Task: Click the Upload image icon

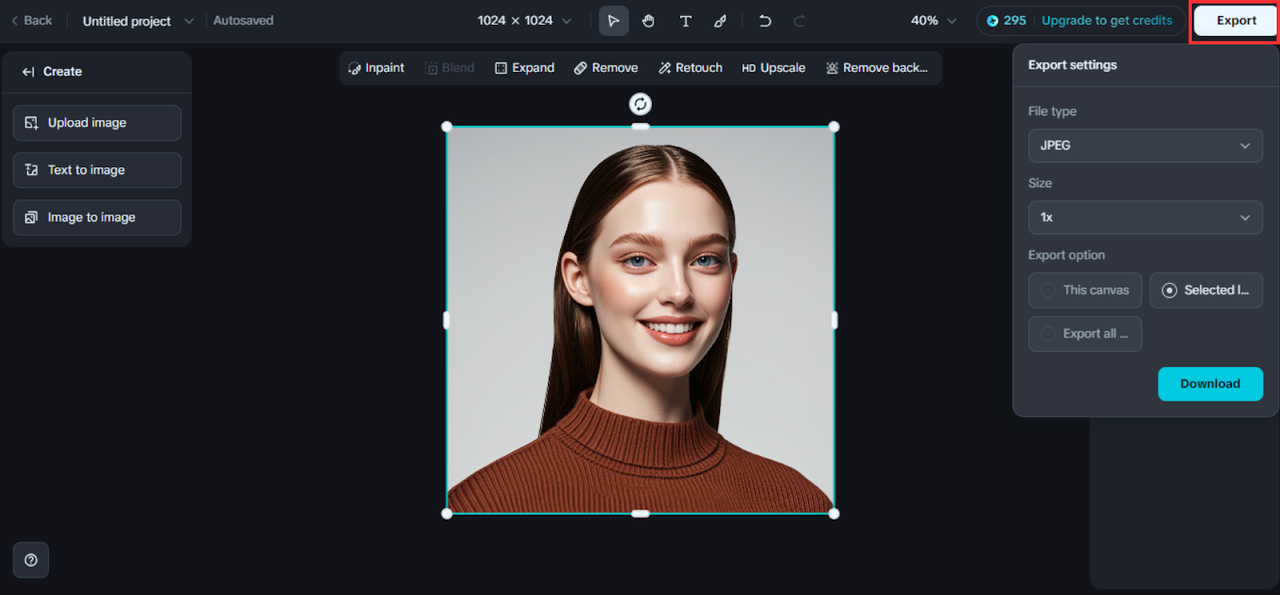Action: [31, 123]
